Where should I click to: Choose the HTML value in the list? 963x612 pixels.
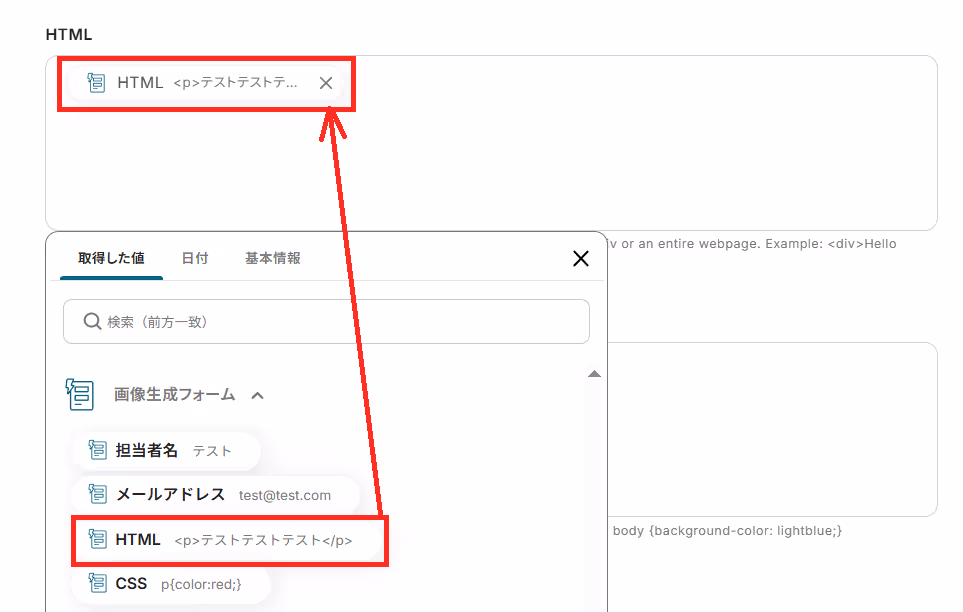pos(228,540)
